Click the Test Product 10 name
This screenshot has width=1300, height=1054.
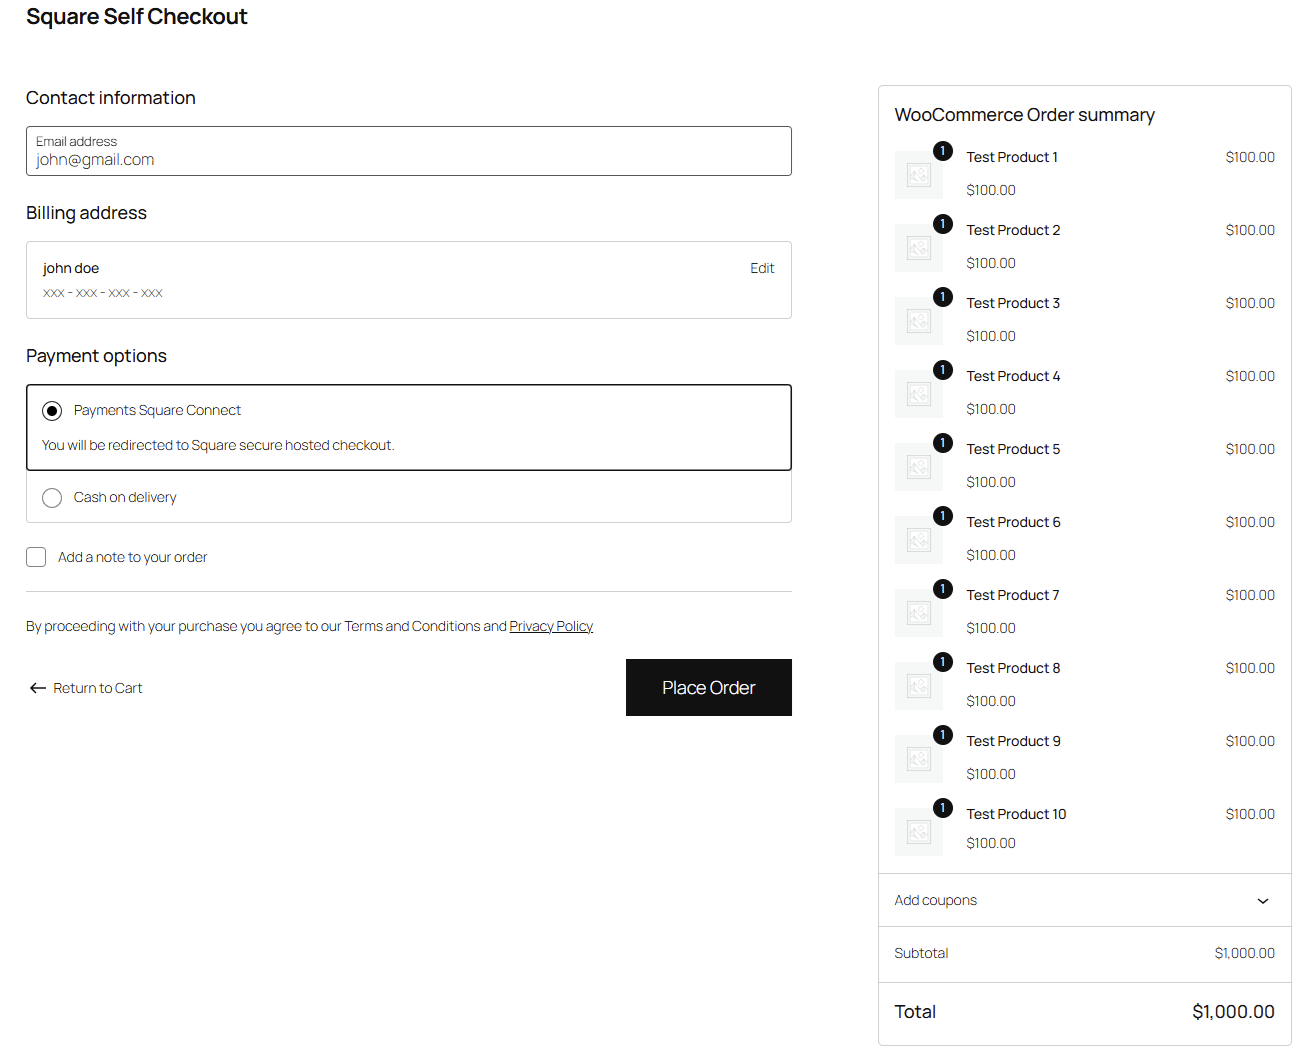coord(1016,814)
